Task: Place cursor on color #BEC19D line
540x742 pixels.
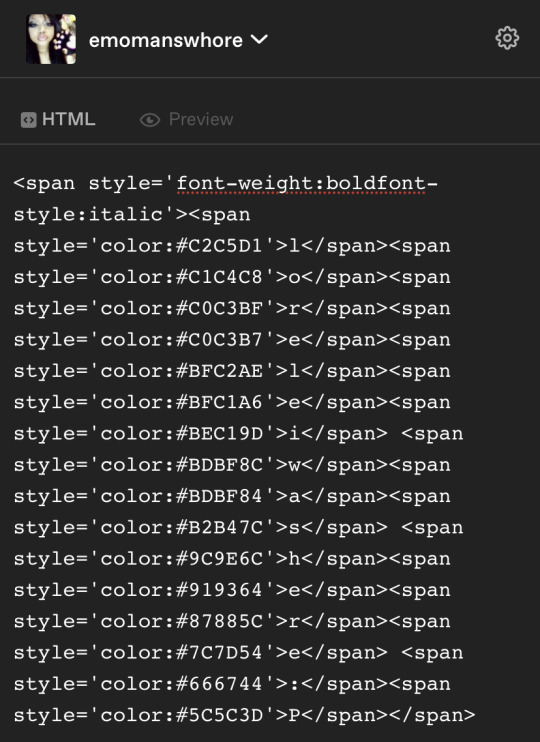Action: [x=238, y=433]
